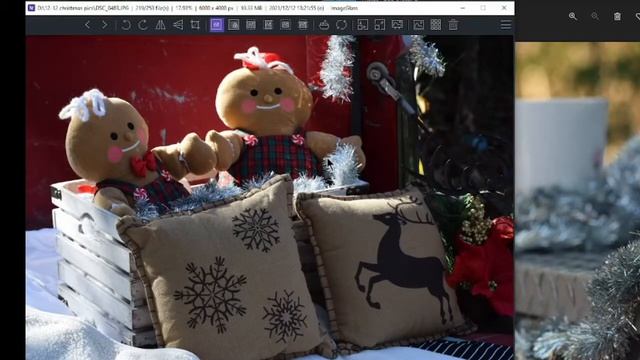Screen dimensions: 640x360
Task: Click the displayed gingerbread photo
Action: (269, 198)
